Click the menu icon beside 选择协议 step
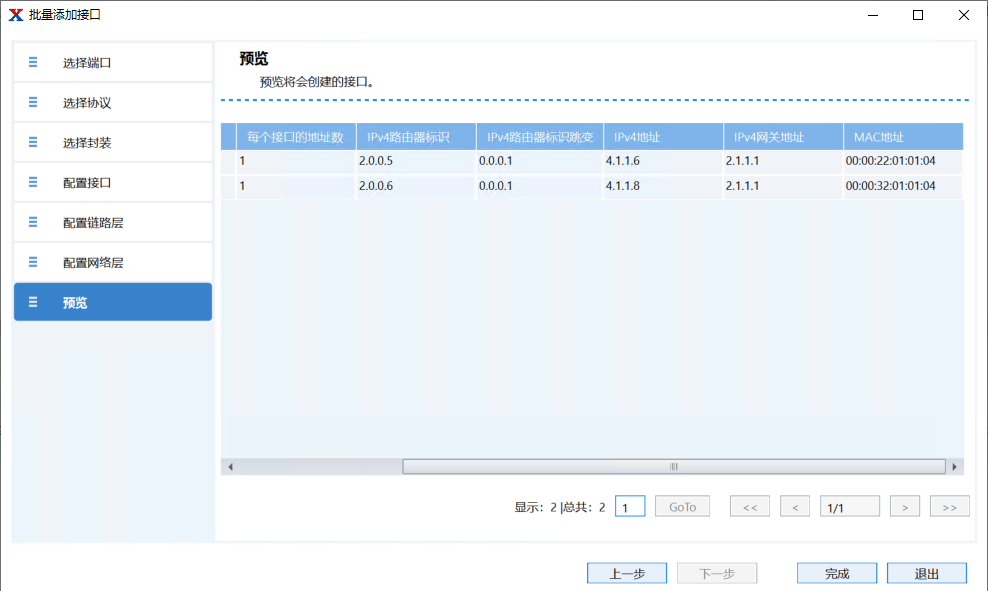The width and height of the screenshot is (988, 591). pos(33,102)
